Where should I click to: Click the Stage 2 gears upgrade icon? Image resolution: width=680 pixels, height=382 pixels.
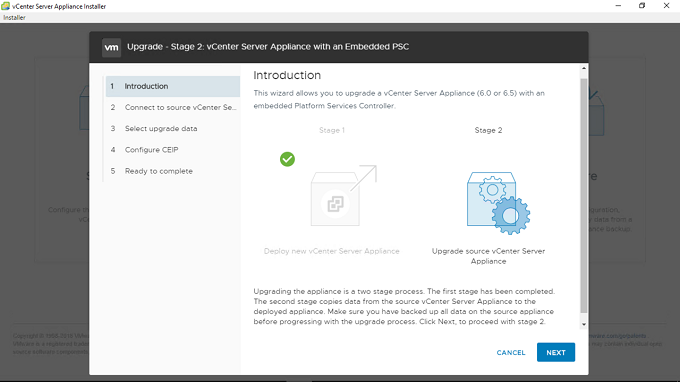click(x=498, y=203)
